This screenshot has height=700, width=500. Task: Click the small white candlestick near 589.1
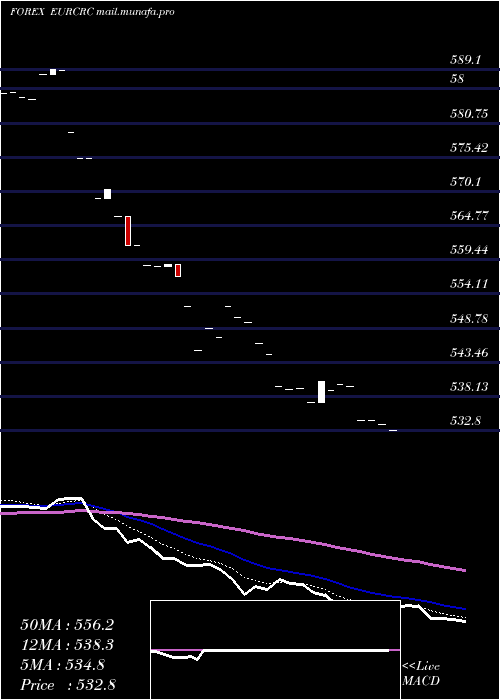[x=53, y=72]
